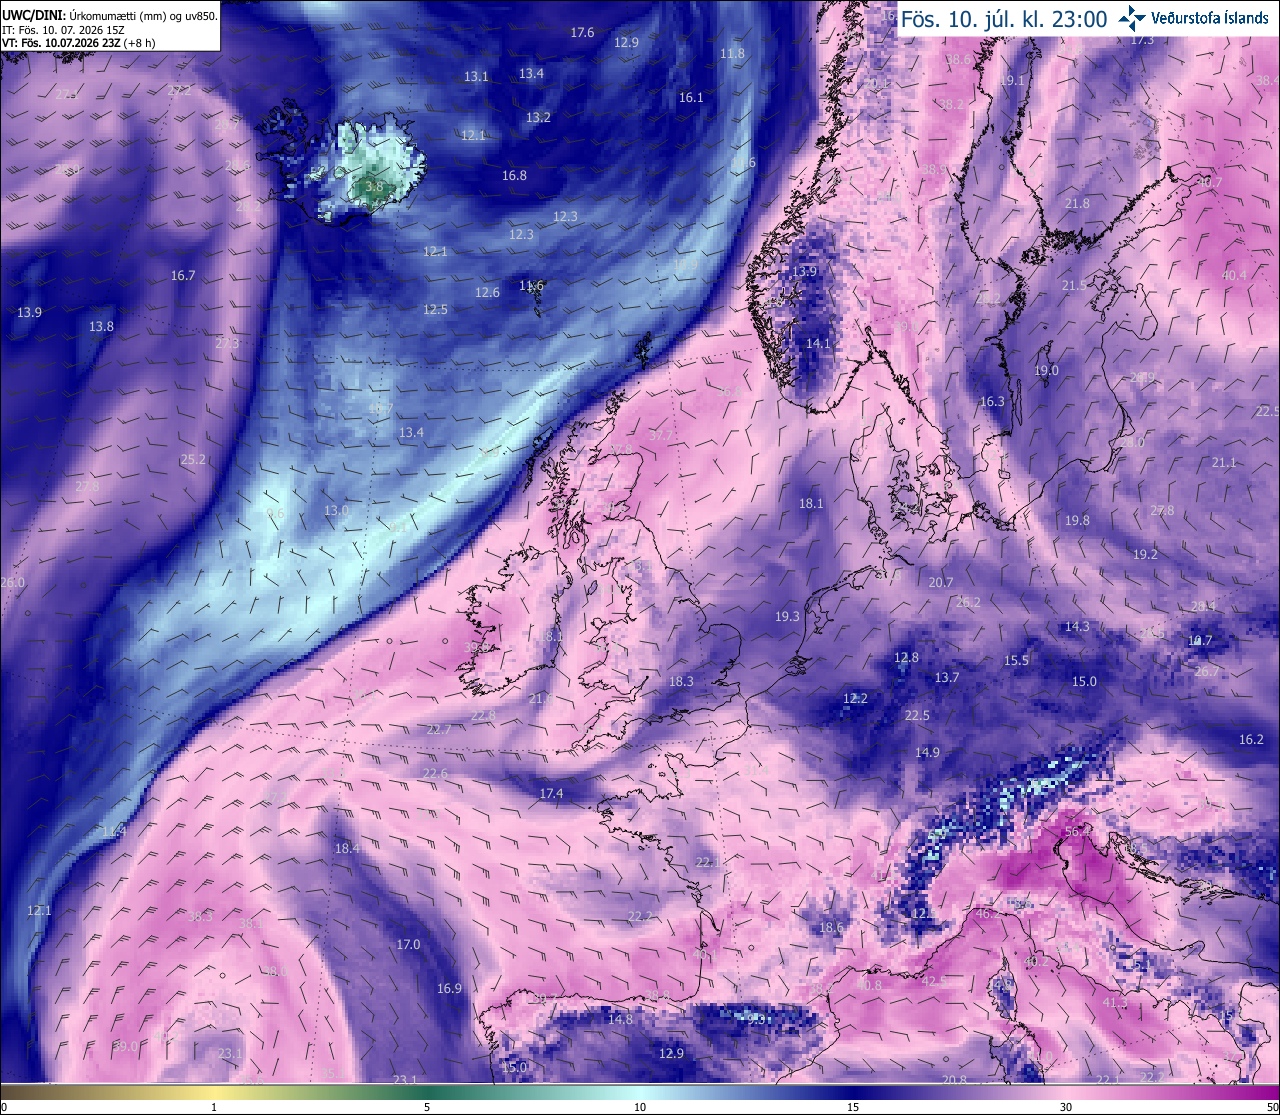This screenshot has width=1280, height=1115.
Task: Click the 5 mark on color scale
Action: (427, 1107)
